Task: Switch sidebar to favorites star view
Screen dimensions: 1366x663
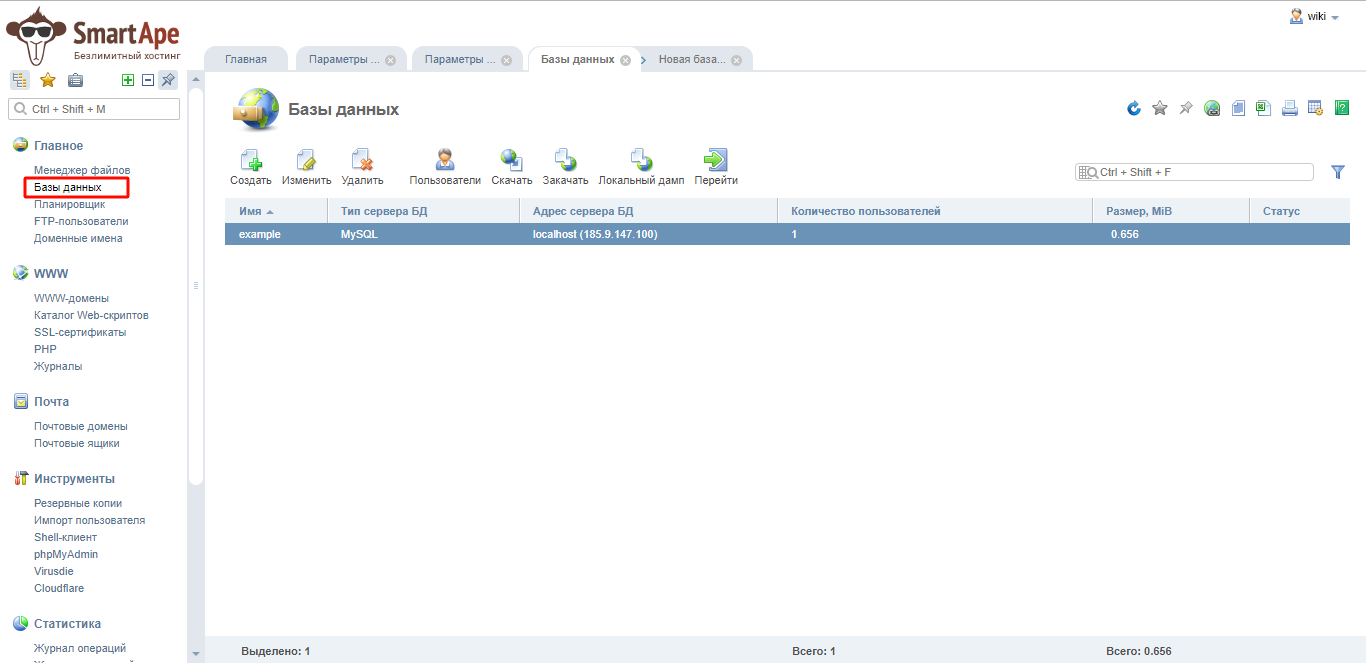Action: click(47, 80)
